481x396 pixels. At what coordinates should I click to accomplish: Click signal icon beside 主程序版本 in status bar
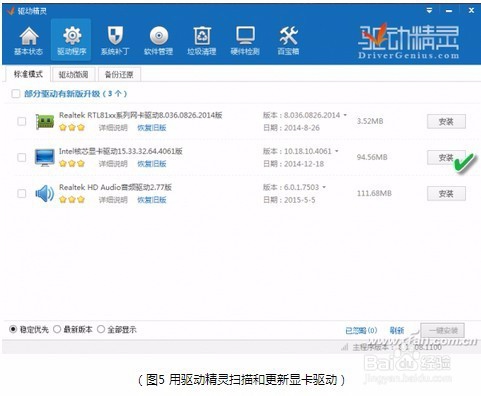click(345, 348)
